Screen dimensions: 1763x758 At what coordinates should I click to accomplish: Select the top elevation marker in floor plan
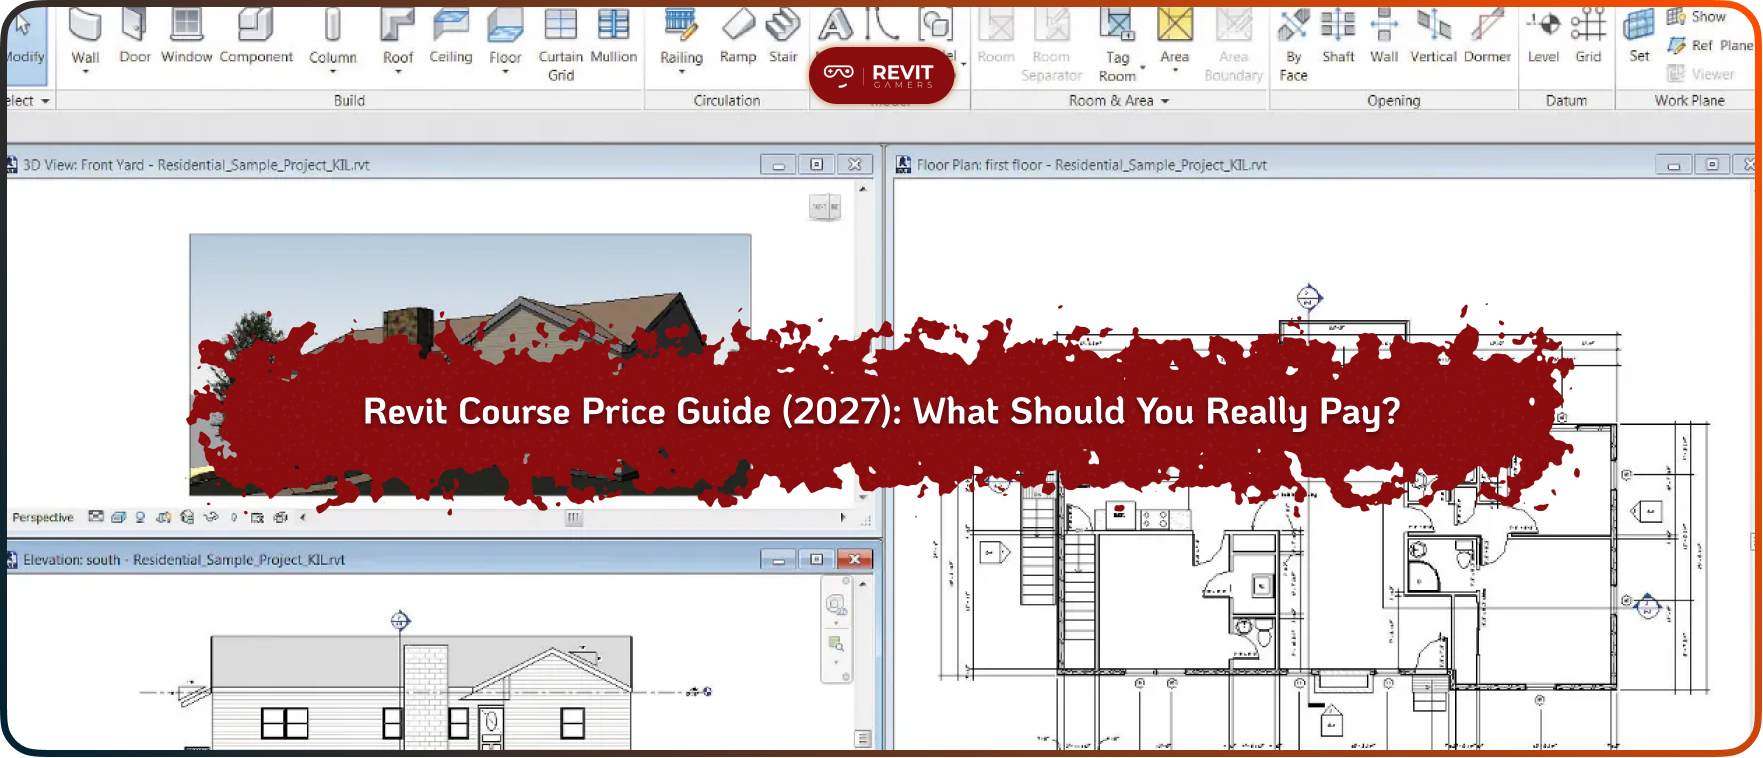[1309, 297]
